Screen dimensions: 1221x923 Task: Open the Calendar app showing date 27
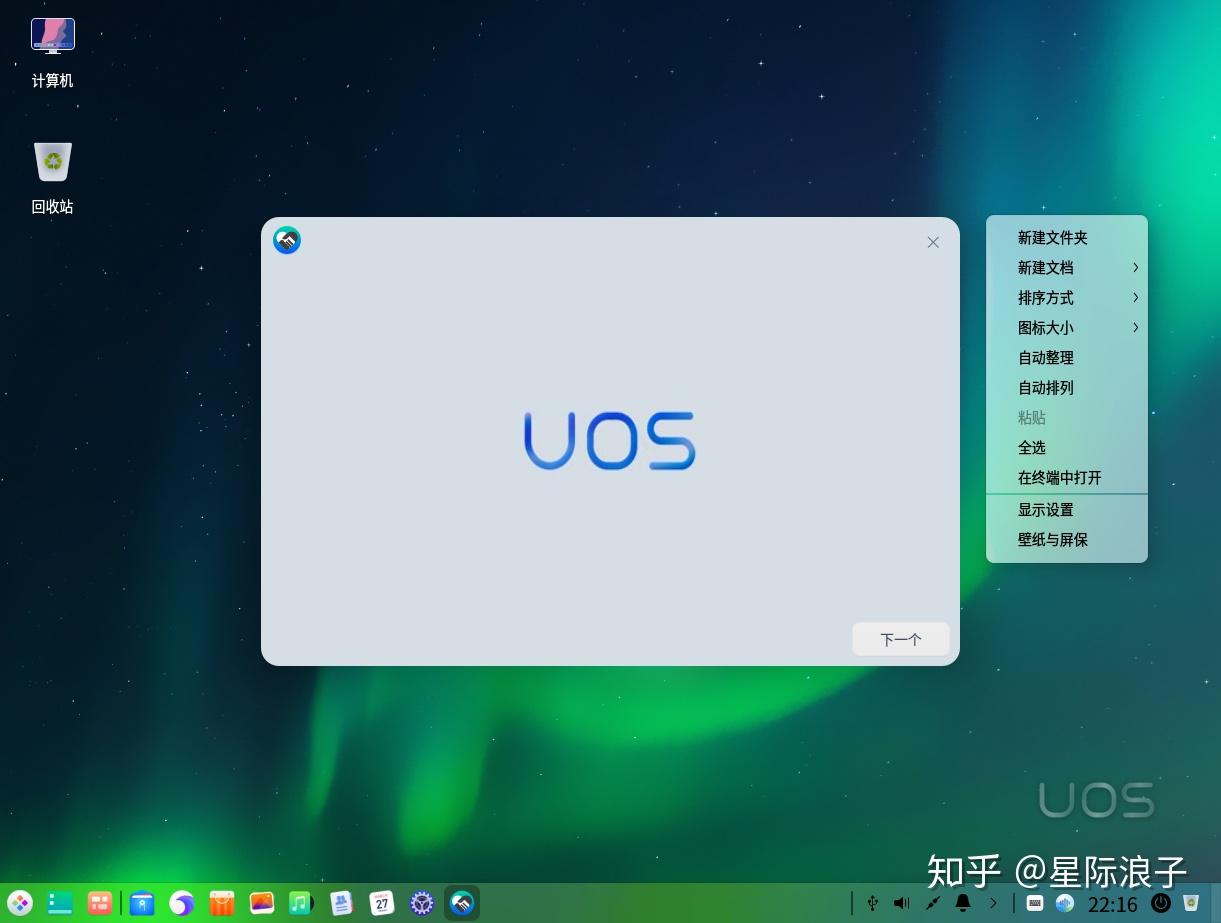tap(381, 903)
